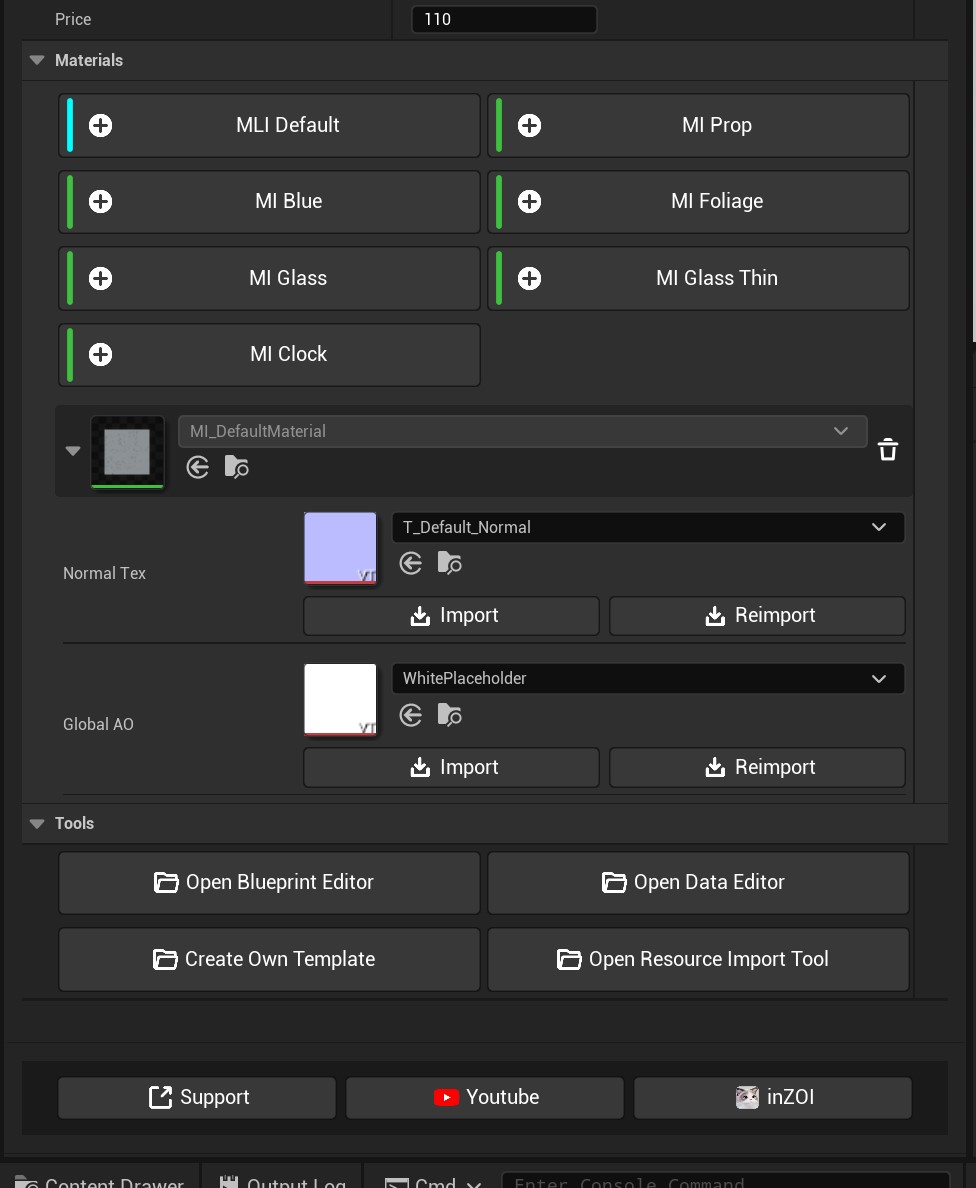Delete the MI_DefaultMaterial slot with trash icon

point(888,450)
